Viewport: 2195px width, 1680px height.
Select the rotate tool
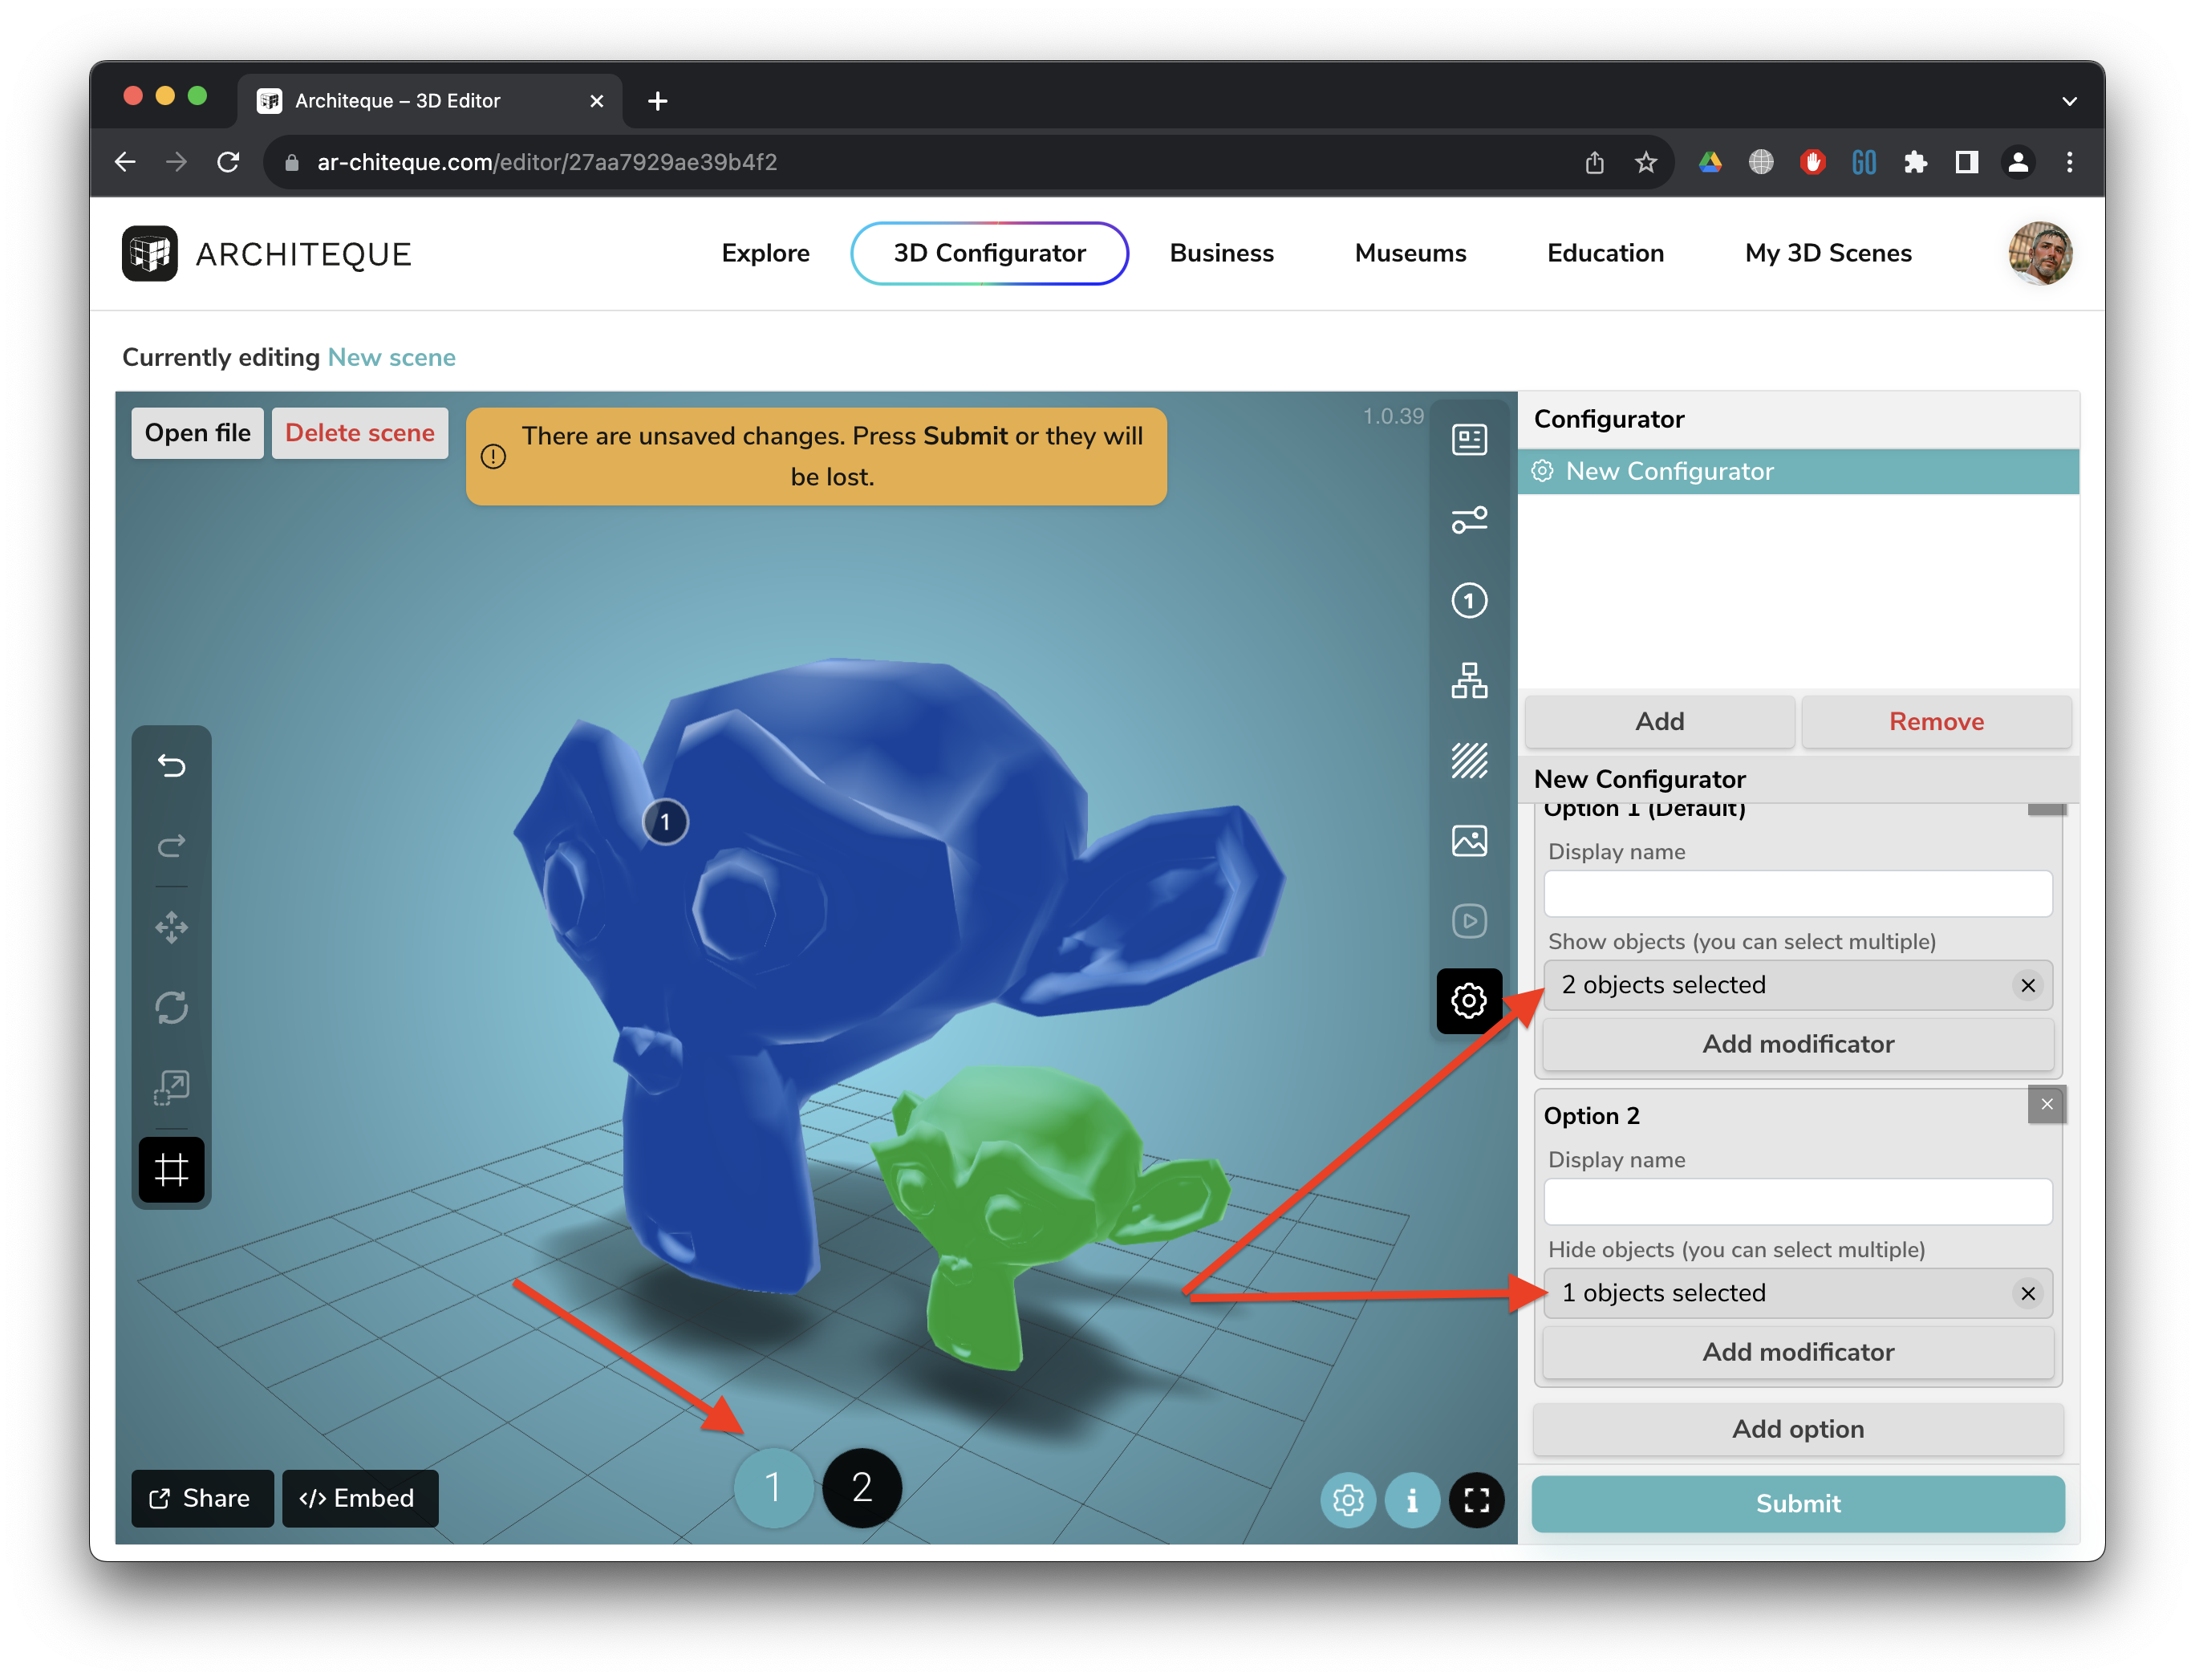(x=171, y=1007)
